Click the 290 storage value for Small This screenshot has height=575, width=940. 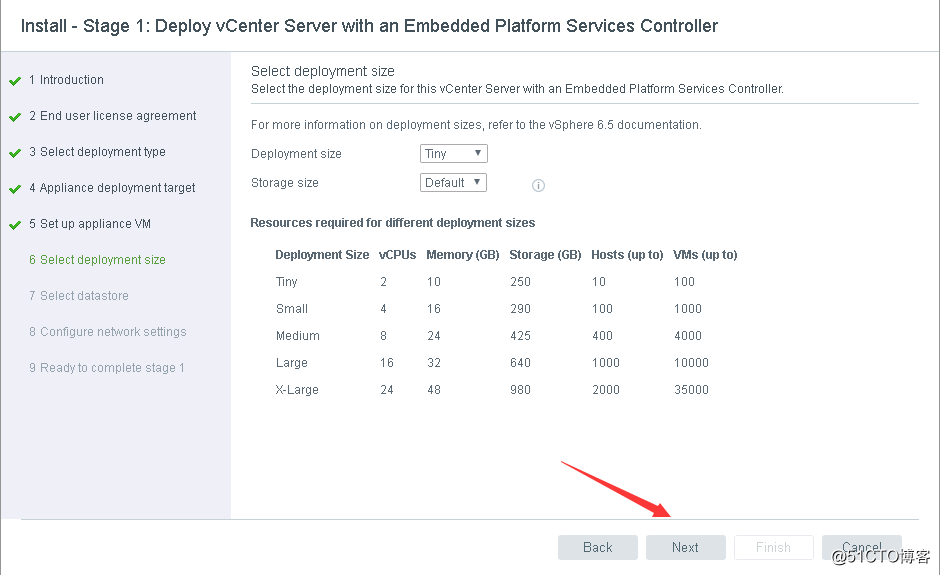[x=520, y=309]
